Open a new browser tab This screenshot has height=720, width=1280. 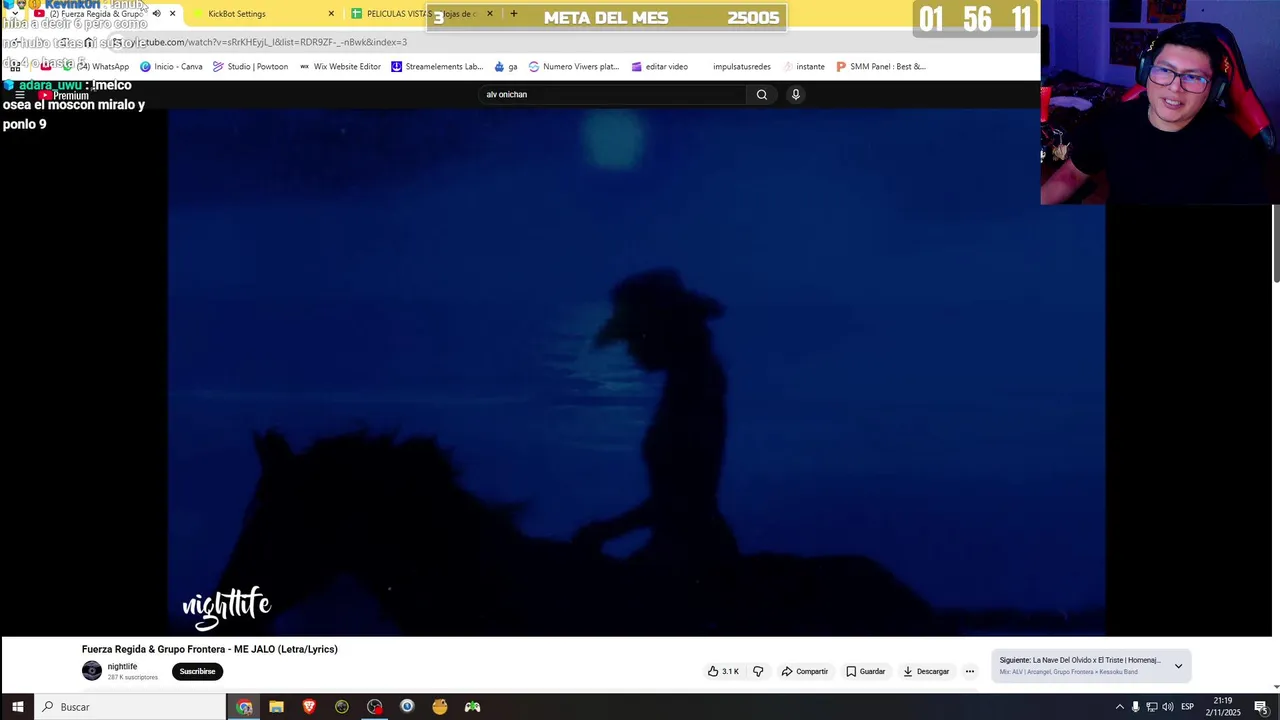pos(514,14)
